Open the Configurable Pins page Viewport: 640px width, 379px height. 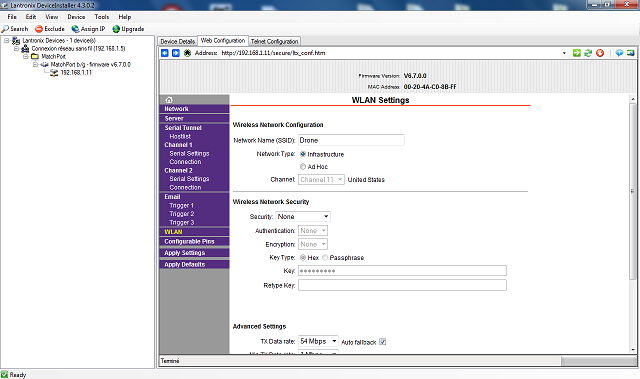pyautogui.click(x=189, y=242)
